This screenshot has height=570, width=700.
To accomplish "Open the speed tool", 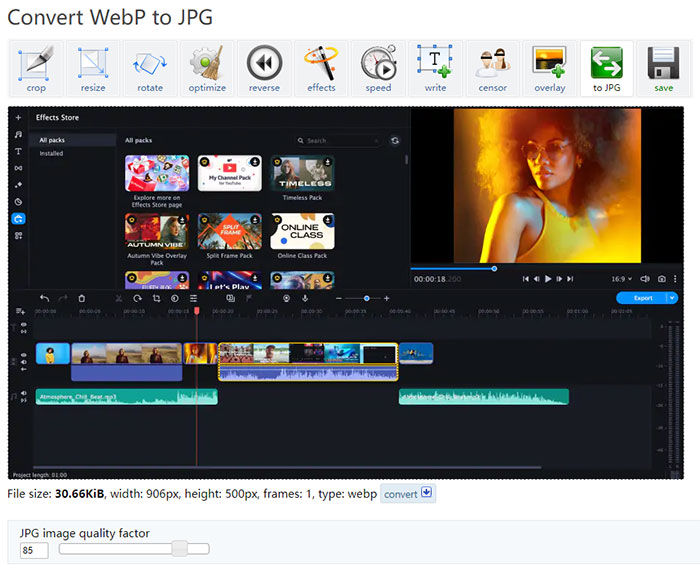I will tap(379, 68).
